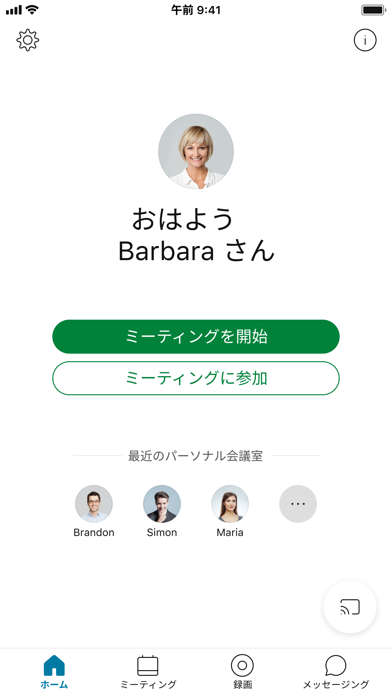Tap the battery icon in status bar
The width and height of the screenshot is (392, 696).
pos(373,10)
